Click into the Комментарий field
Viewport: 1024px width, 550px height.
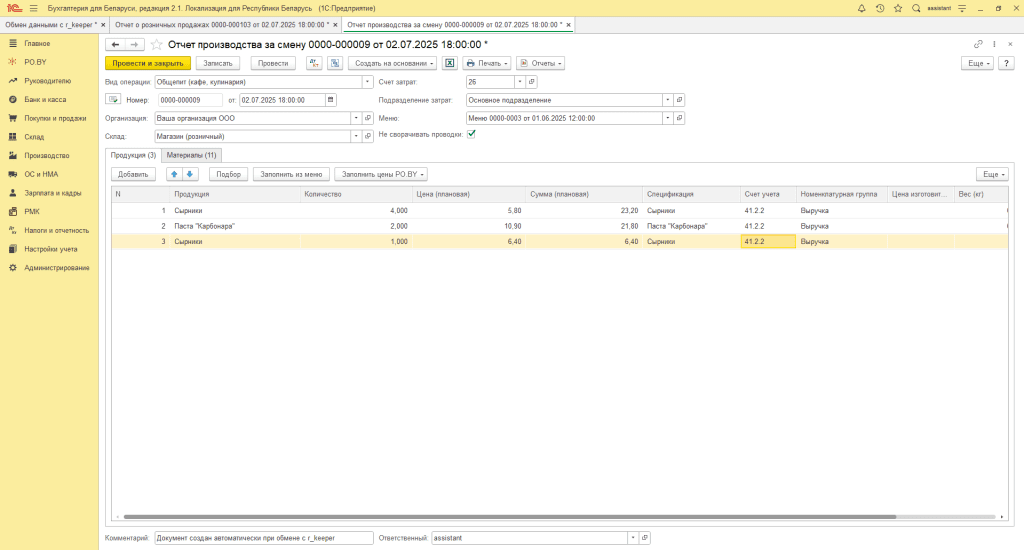tap(264, 538)
